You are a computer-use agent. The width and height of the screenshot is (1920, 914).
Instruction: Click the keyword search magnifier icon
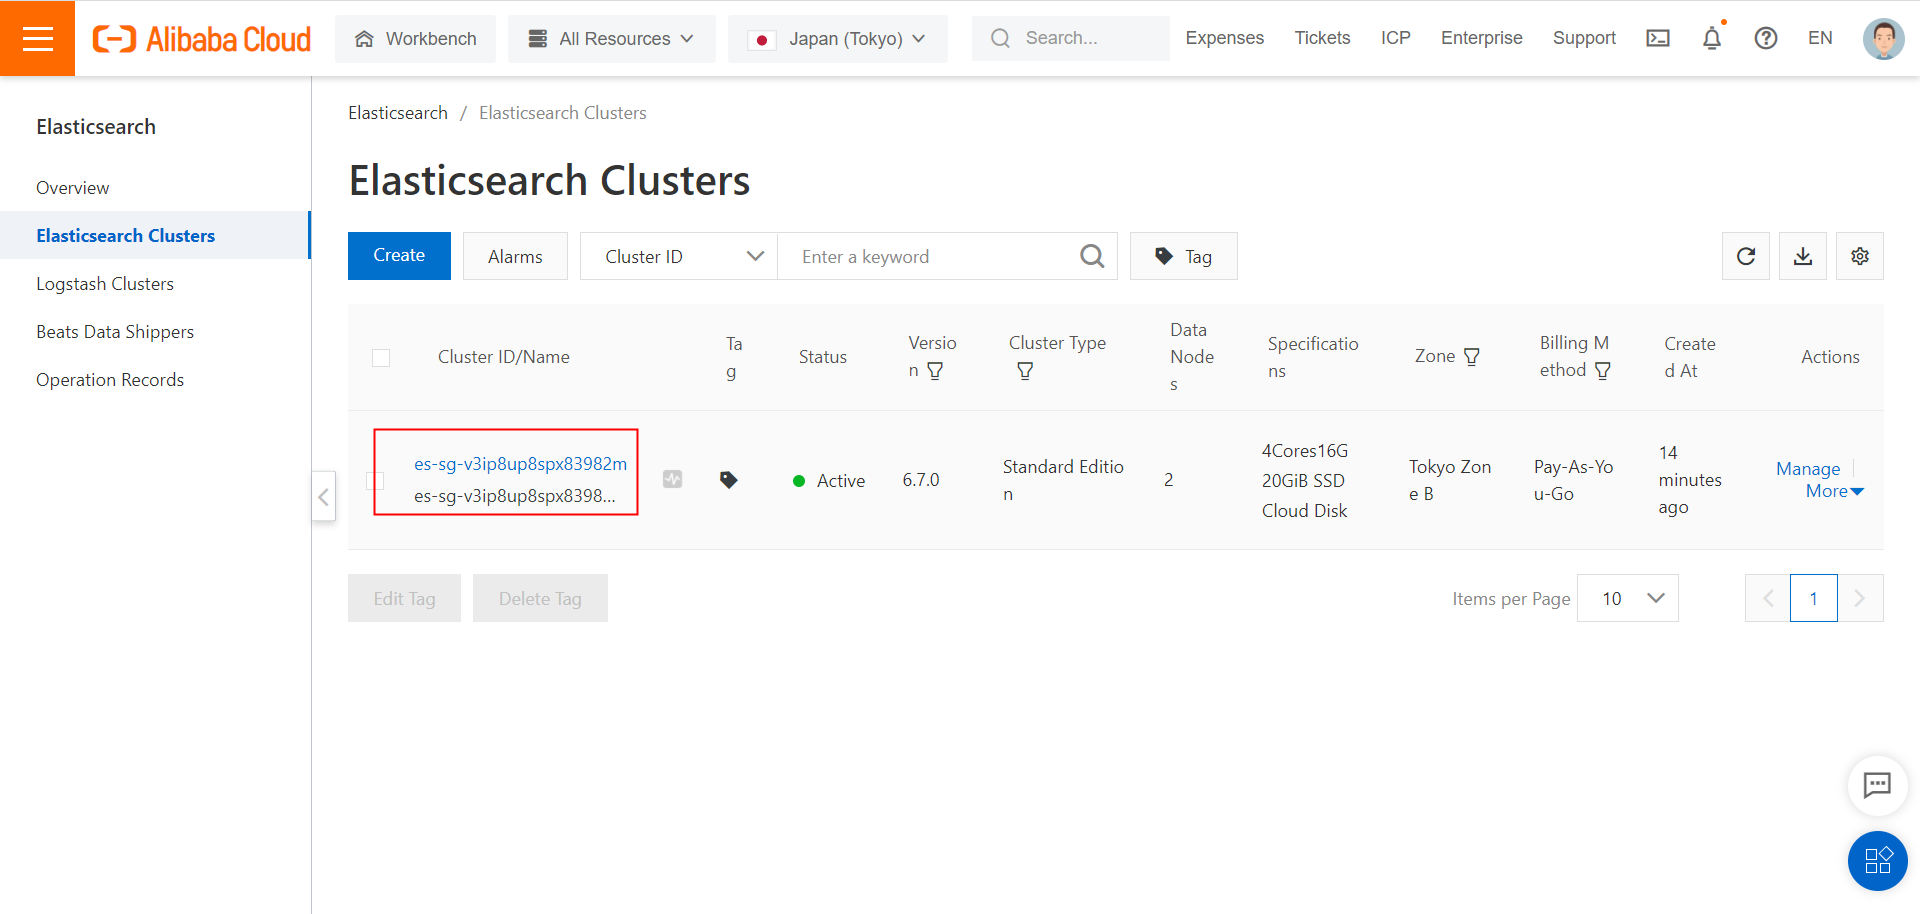(x=1092, y=257)
